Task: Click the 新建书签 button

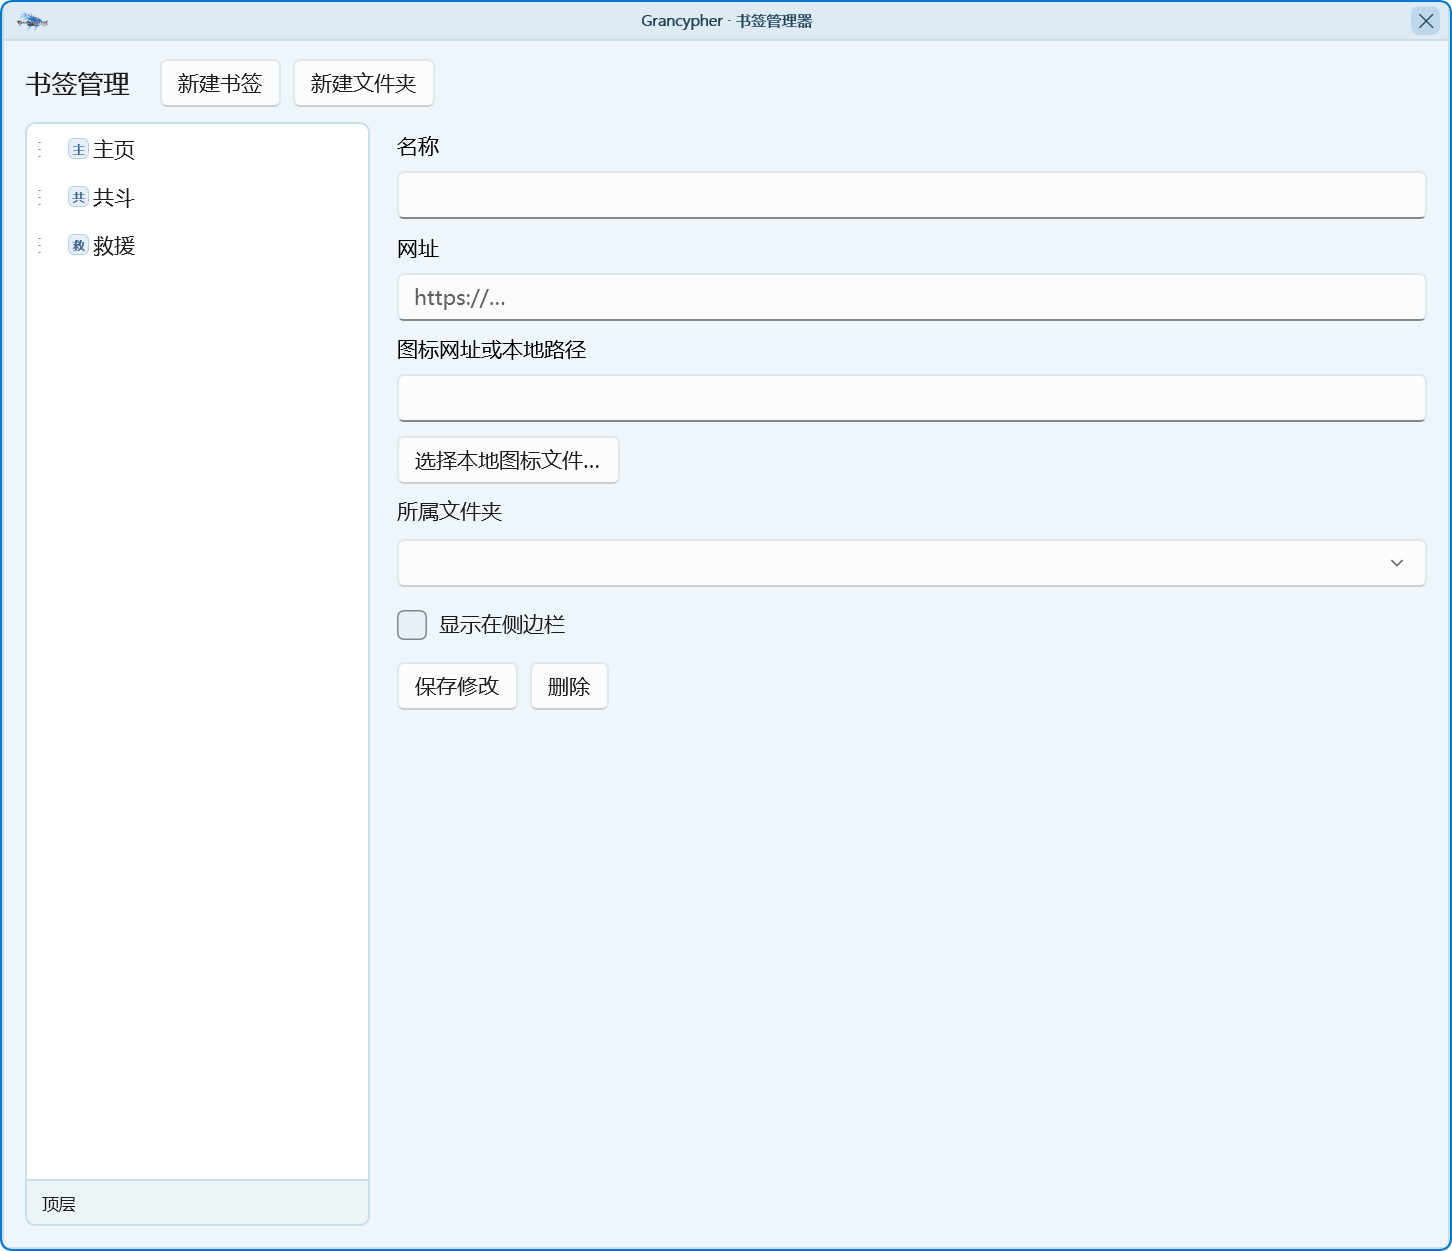Action: click(220, 83)
